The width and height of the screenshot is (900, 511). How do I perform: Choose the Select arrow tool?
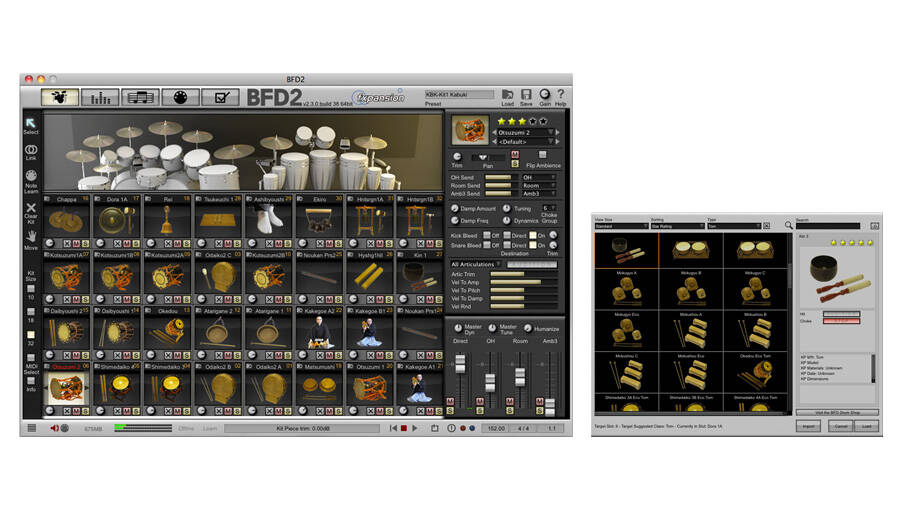[31, 123]
